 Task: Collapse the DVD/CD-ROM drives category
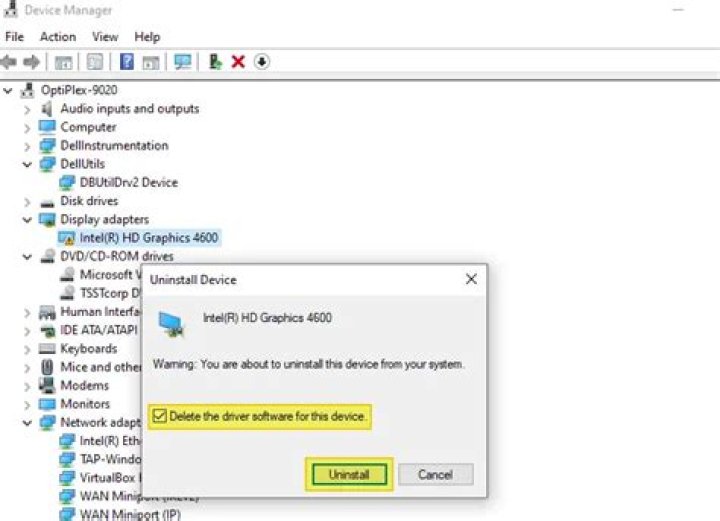coord(27,257)
